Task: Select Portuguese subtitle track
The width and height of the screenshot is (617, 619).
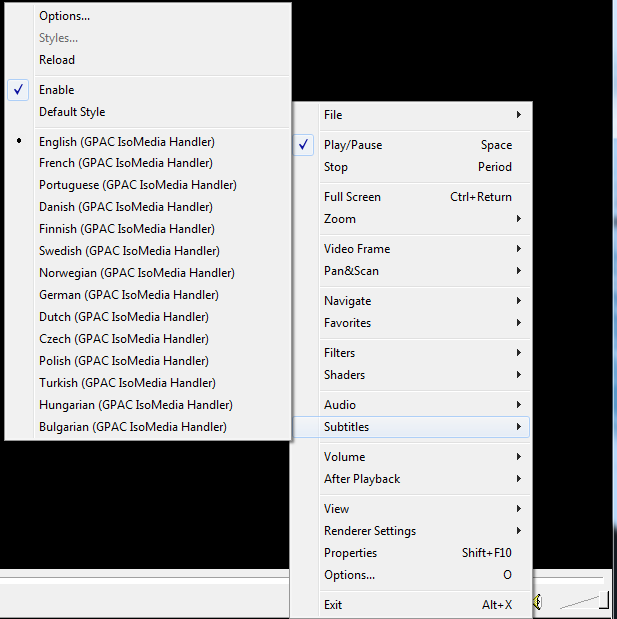Action: point(148,185)
